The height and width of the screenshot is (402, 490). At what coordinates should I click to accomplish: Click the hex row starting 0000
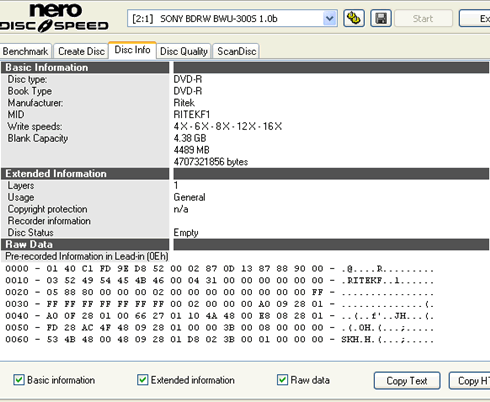(219, 269)
